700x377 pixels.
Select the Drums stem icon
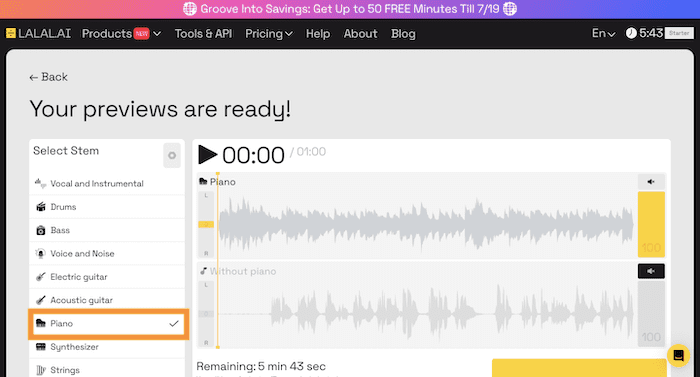(41, 207)
